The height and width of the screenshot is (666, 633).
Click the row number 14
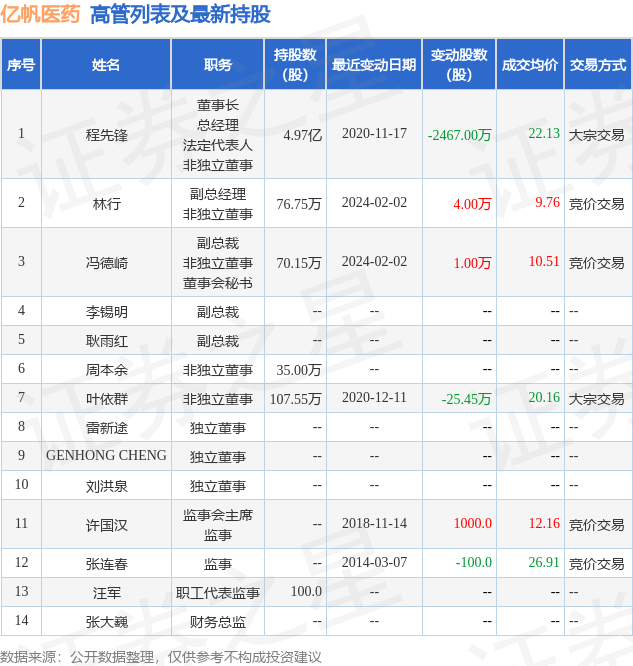[21, 620]
